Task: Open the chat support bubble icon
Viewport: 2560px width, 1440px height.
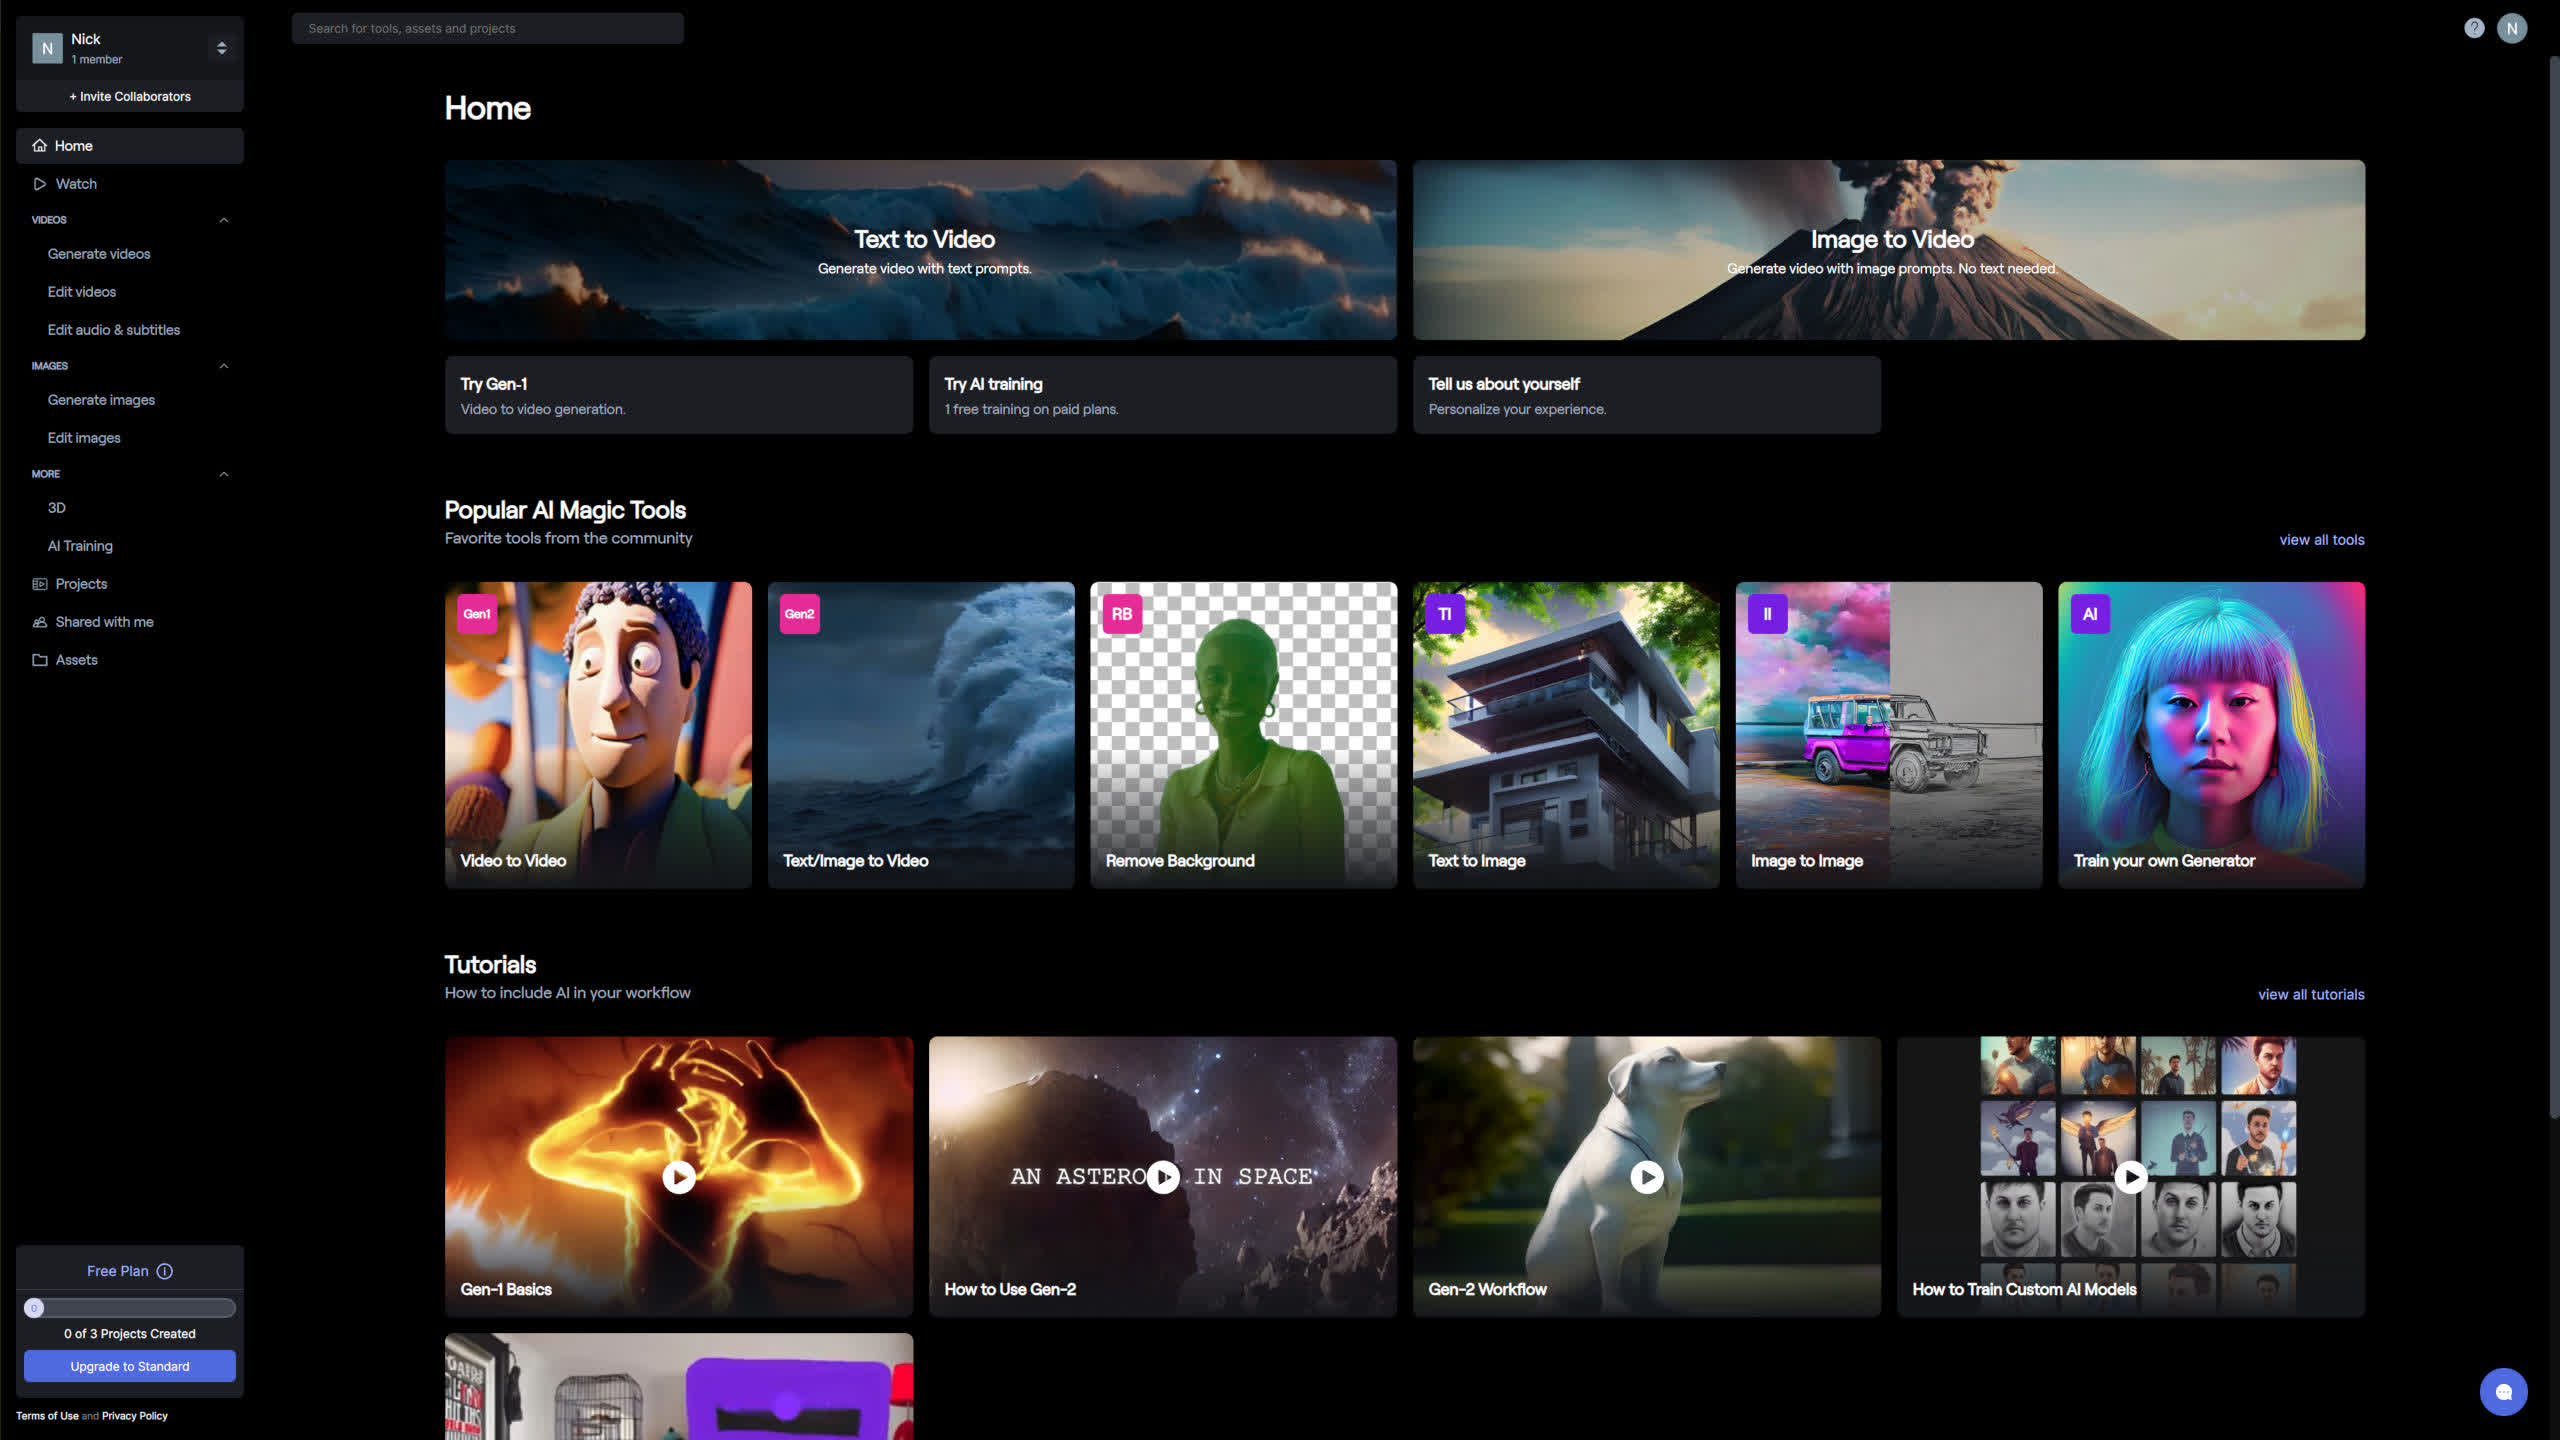Action: pyautogui.click(x=2503, y=1391)
